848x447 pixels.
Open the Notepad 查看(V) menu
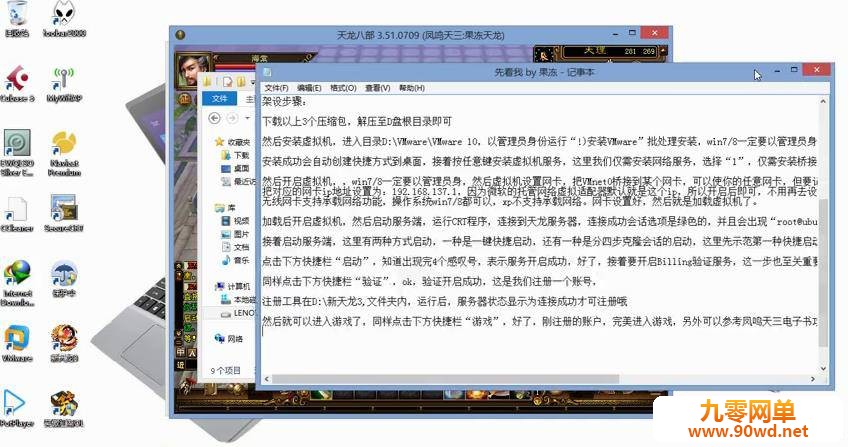coord(377,88)
